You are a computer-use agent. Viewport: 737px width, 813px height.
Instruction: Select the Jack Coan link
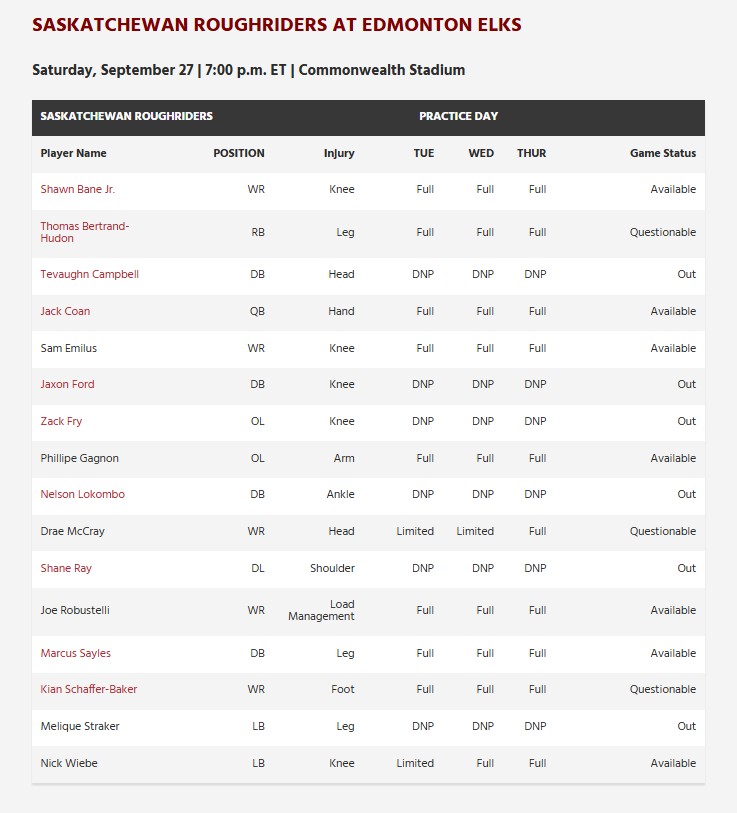pos(65,311)
